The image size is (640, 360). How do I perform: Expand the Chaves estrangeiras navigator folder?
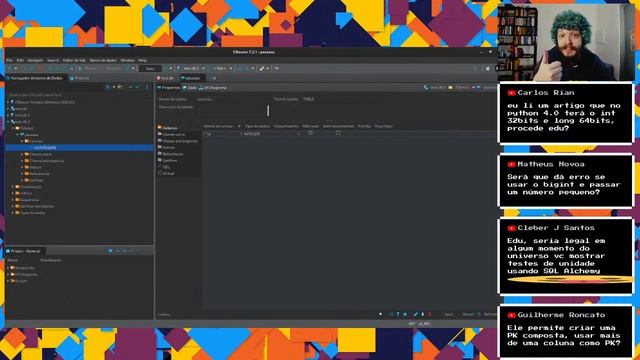coord(22,161)
